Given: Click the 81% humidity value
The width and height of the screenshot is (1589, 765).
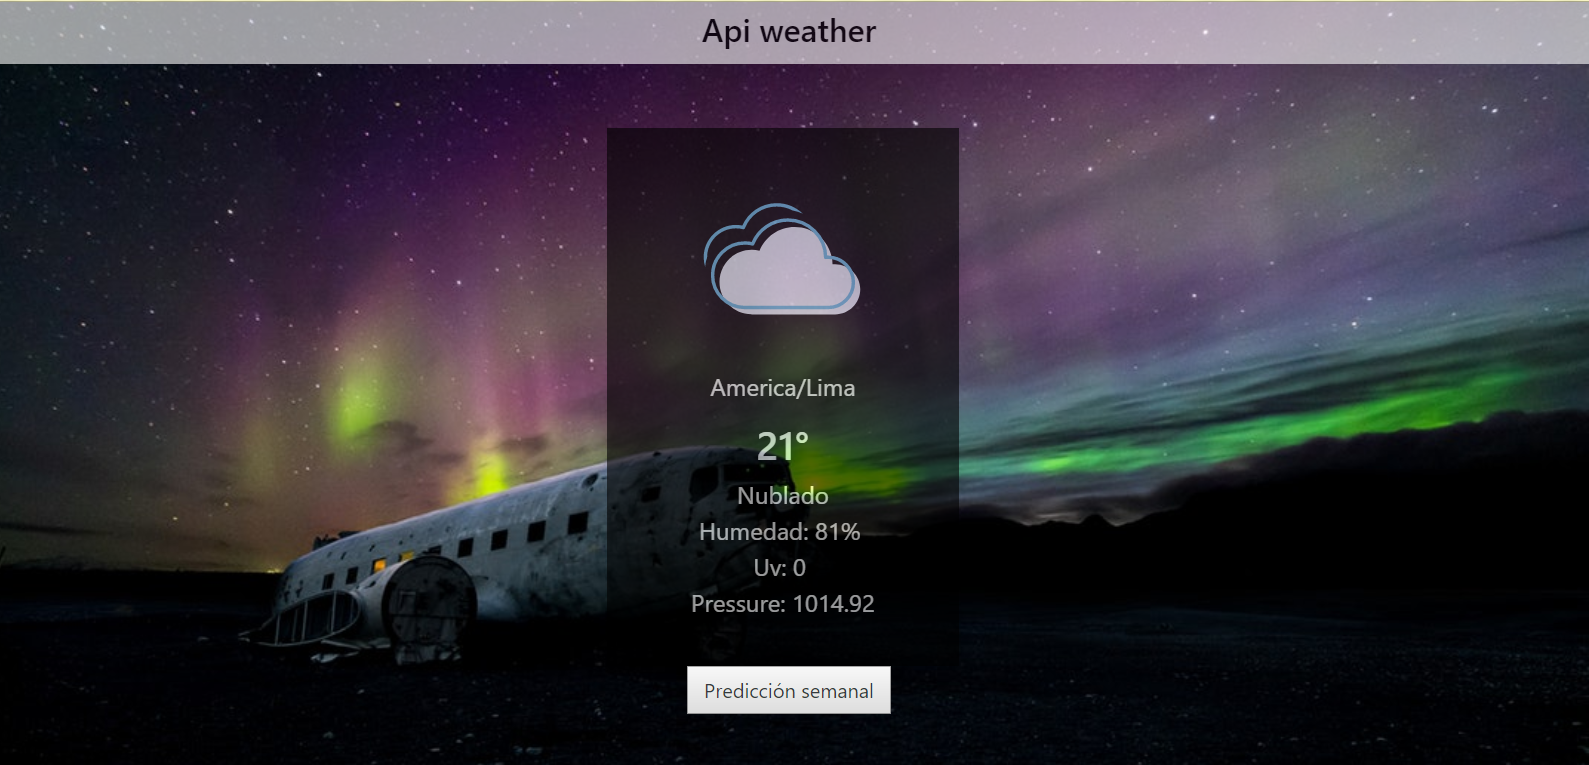Looking at the screenshot, I should point(837,532).
